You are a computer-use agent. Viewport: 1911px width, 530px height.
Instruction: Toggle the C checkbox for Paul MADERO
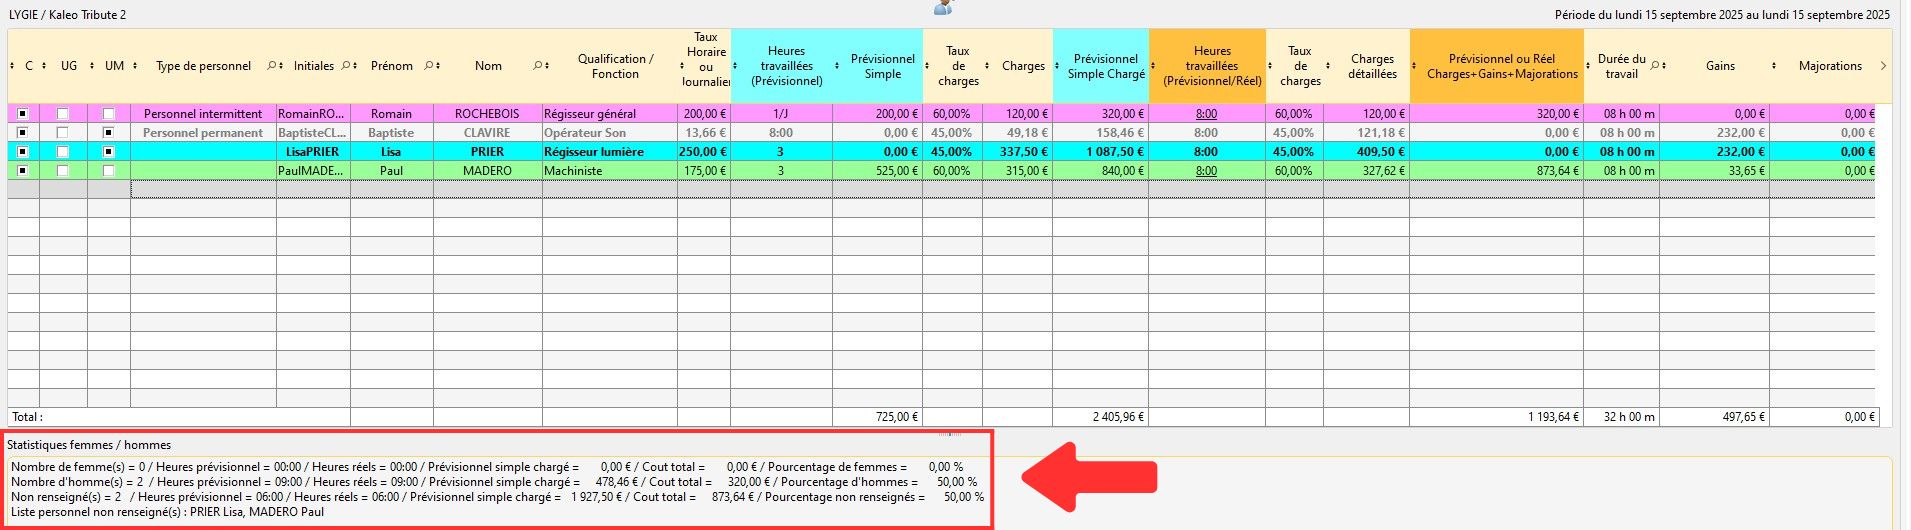click(x=23, y=171)
